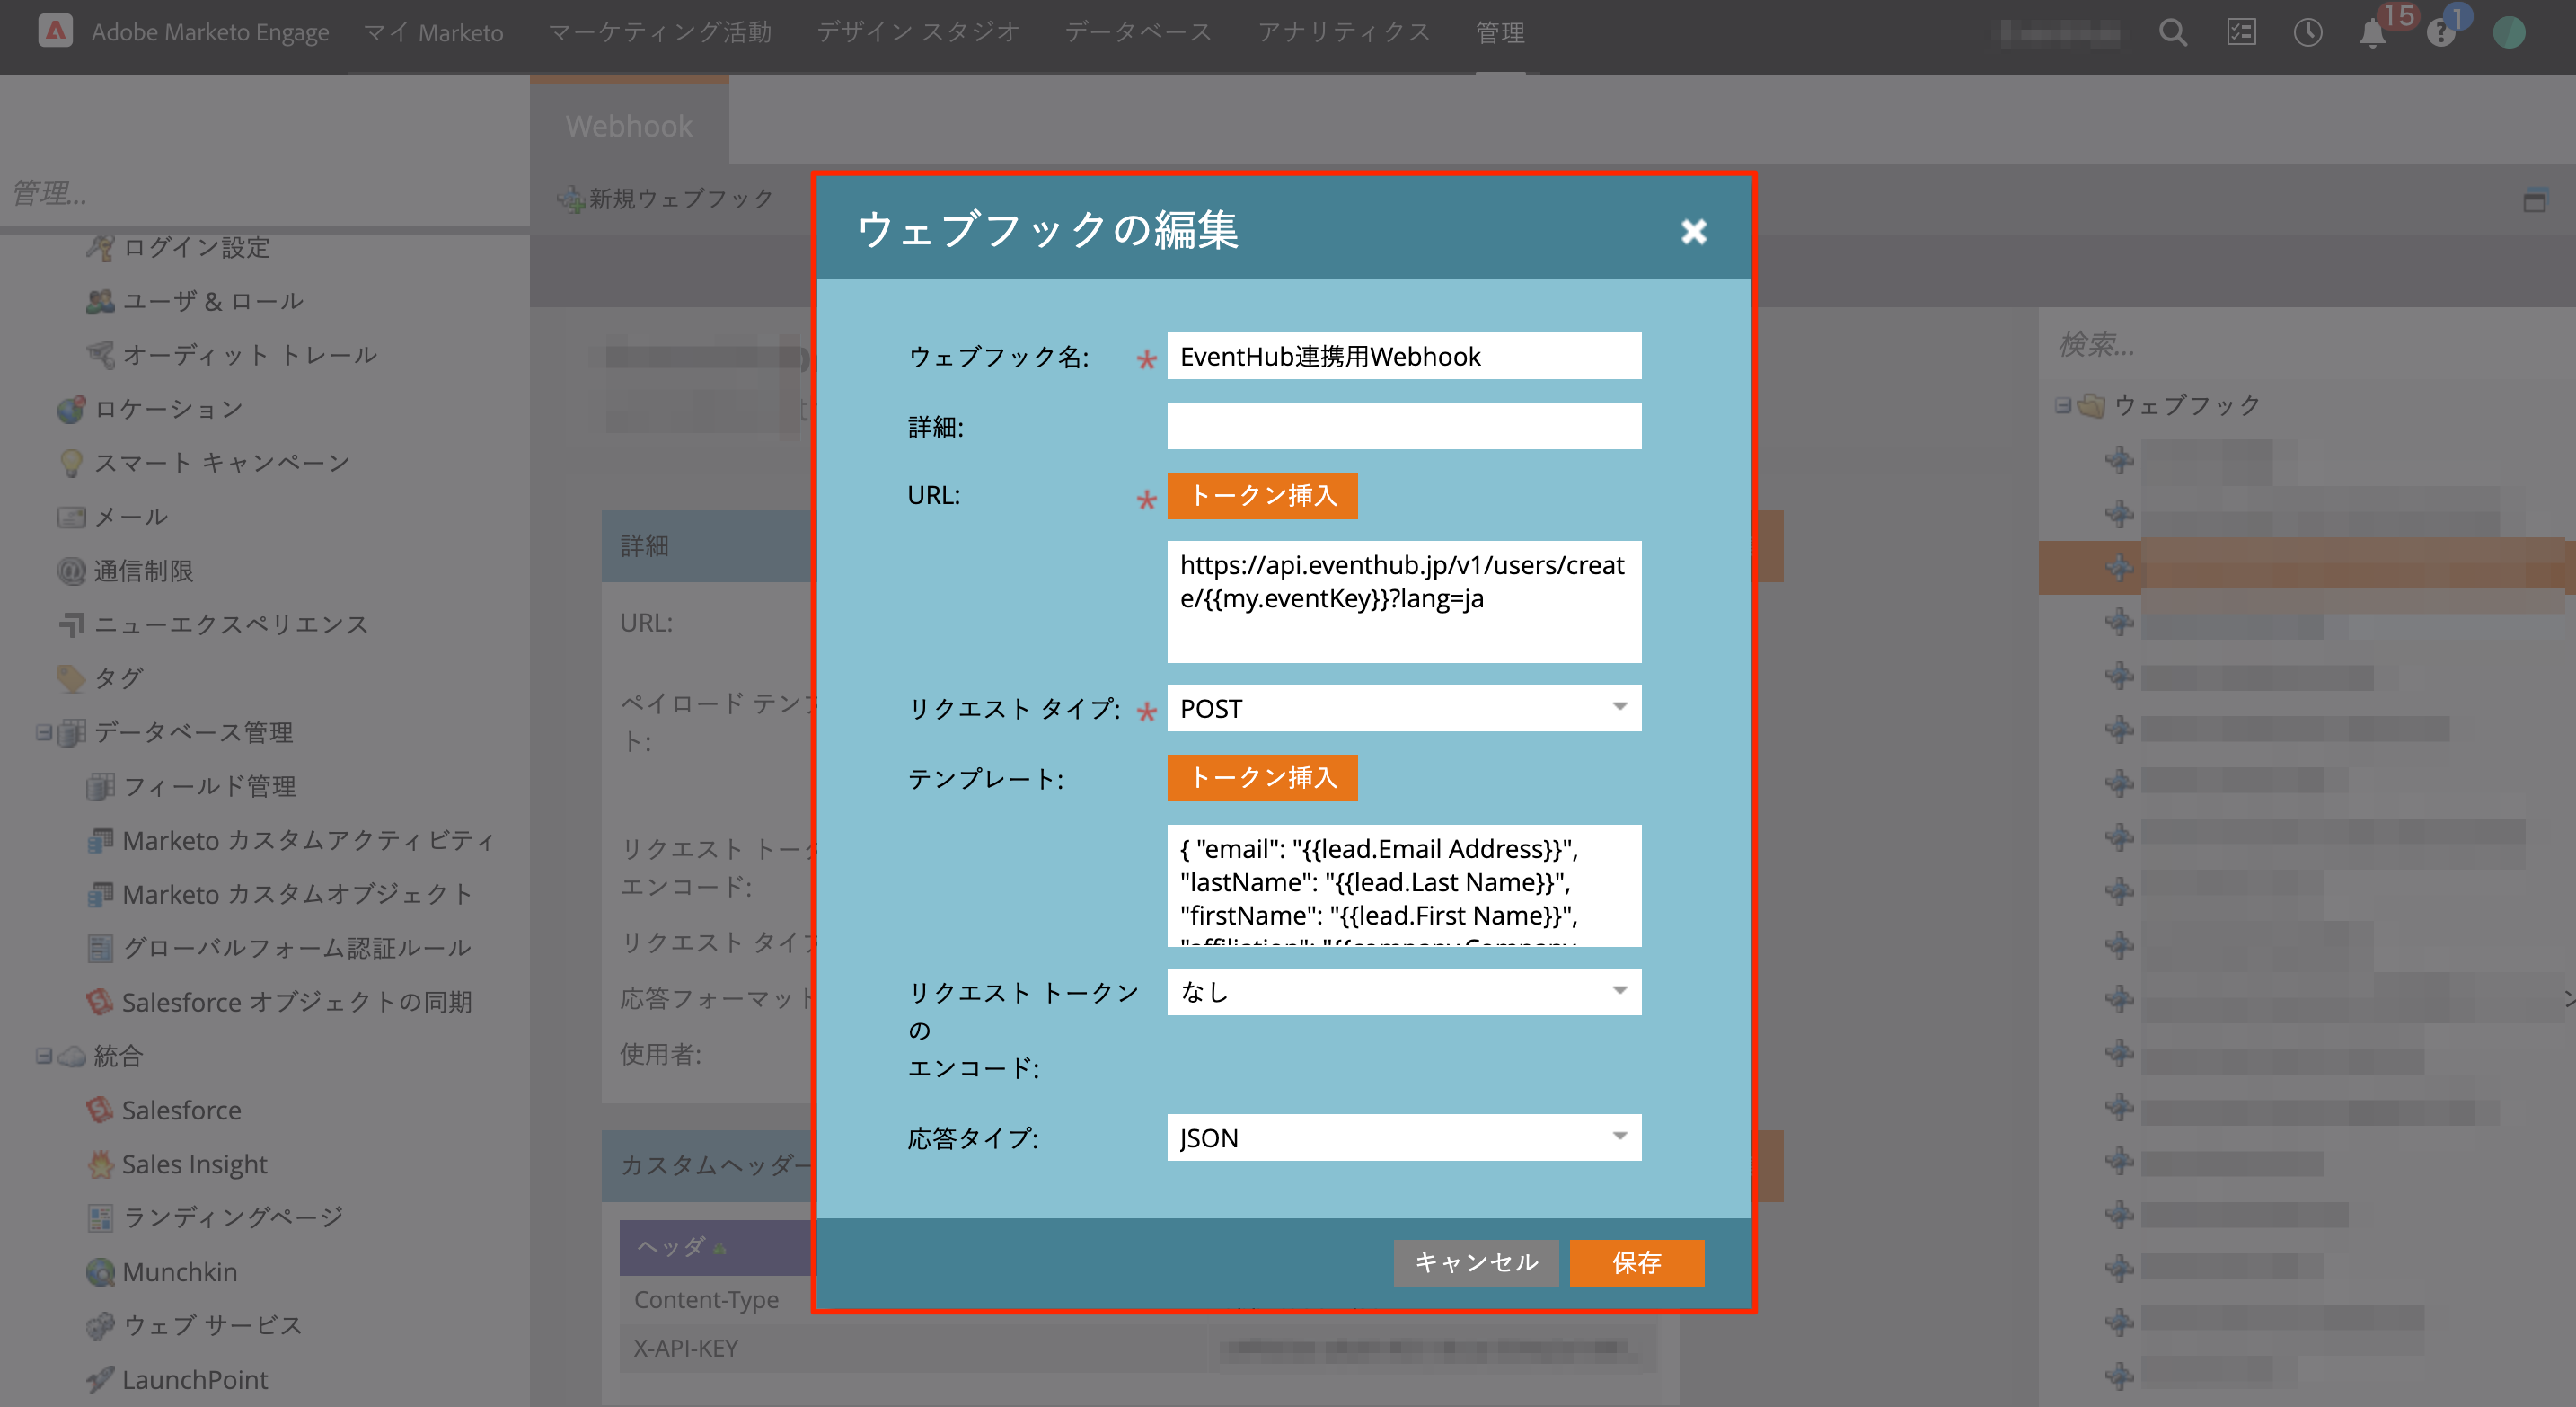Screen dimensions: 2576x1407
Task: Open アナリティクス in top menu
Action: pyautogui.click(x=1344, y=33)
